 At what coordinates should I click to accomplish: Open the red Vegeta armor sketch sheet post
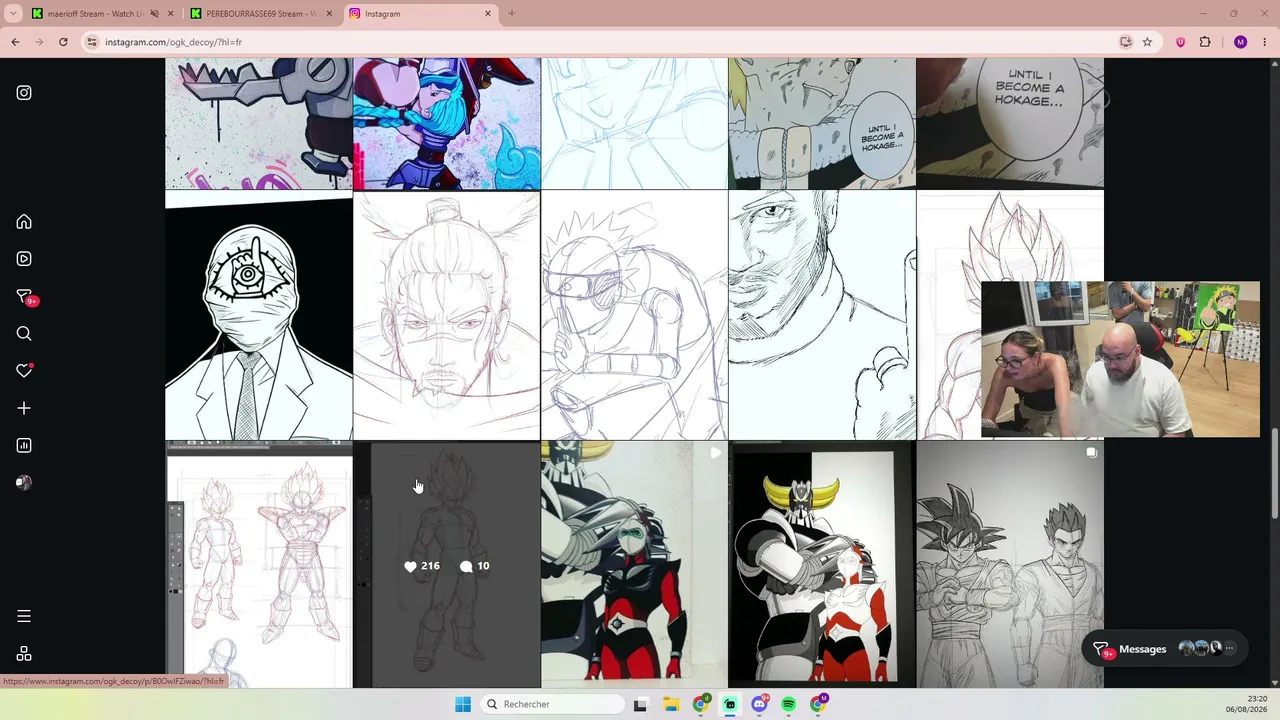(259, 565)
